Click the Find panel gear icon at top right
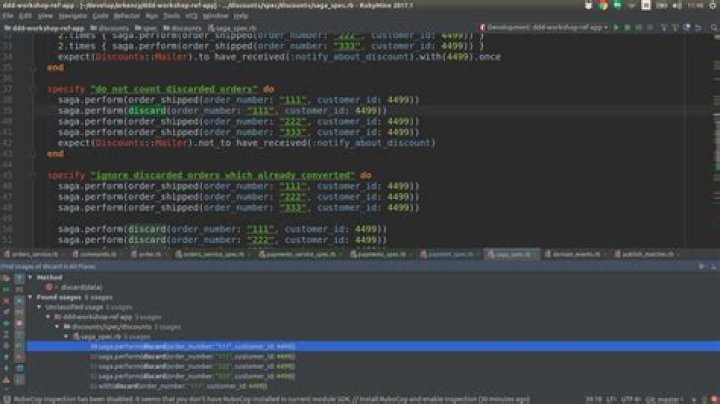 click(x=702, y=267)
